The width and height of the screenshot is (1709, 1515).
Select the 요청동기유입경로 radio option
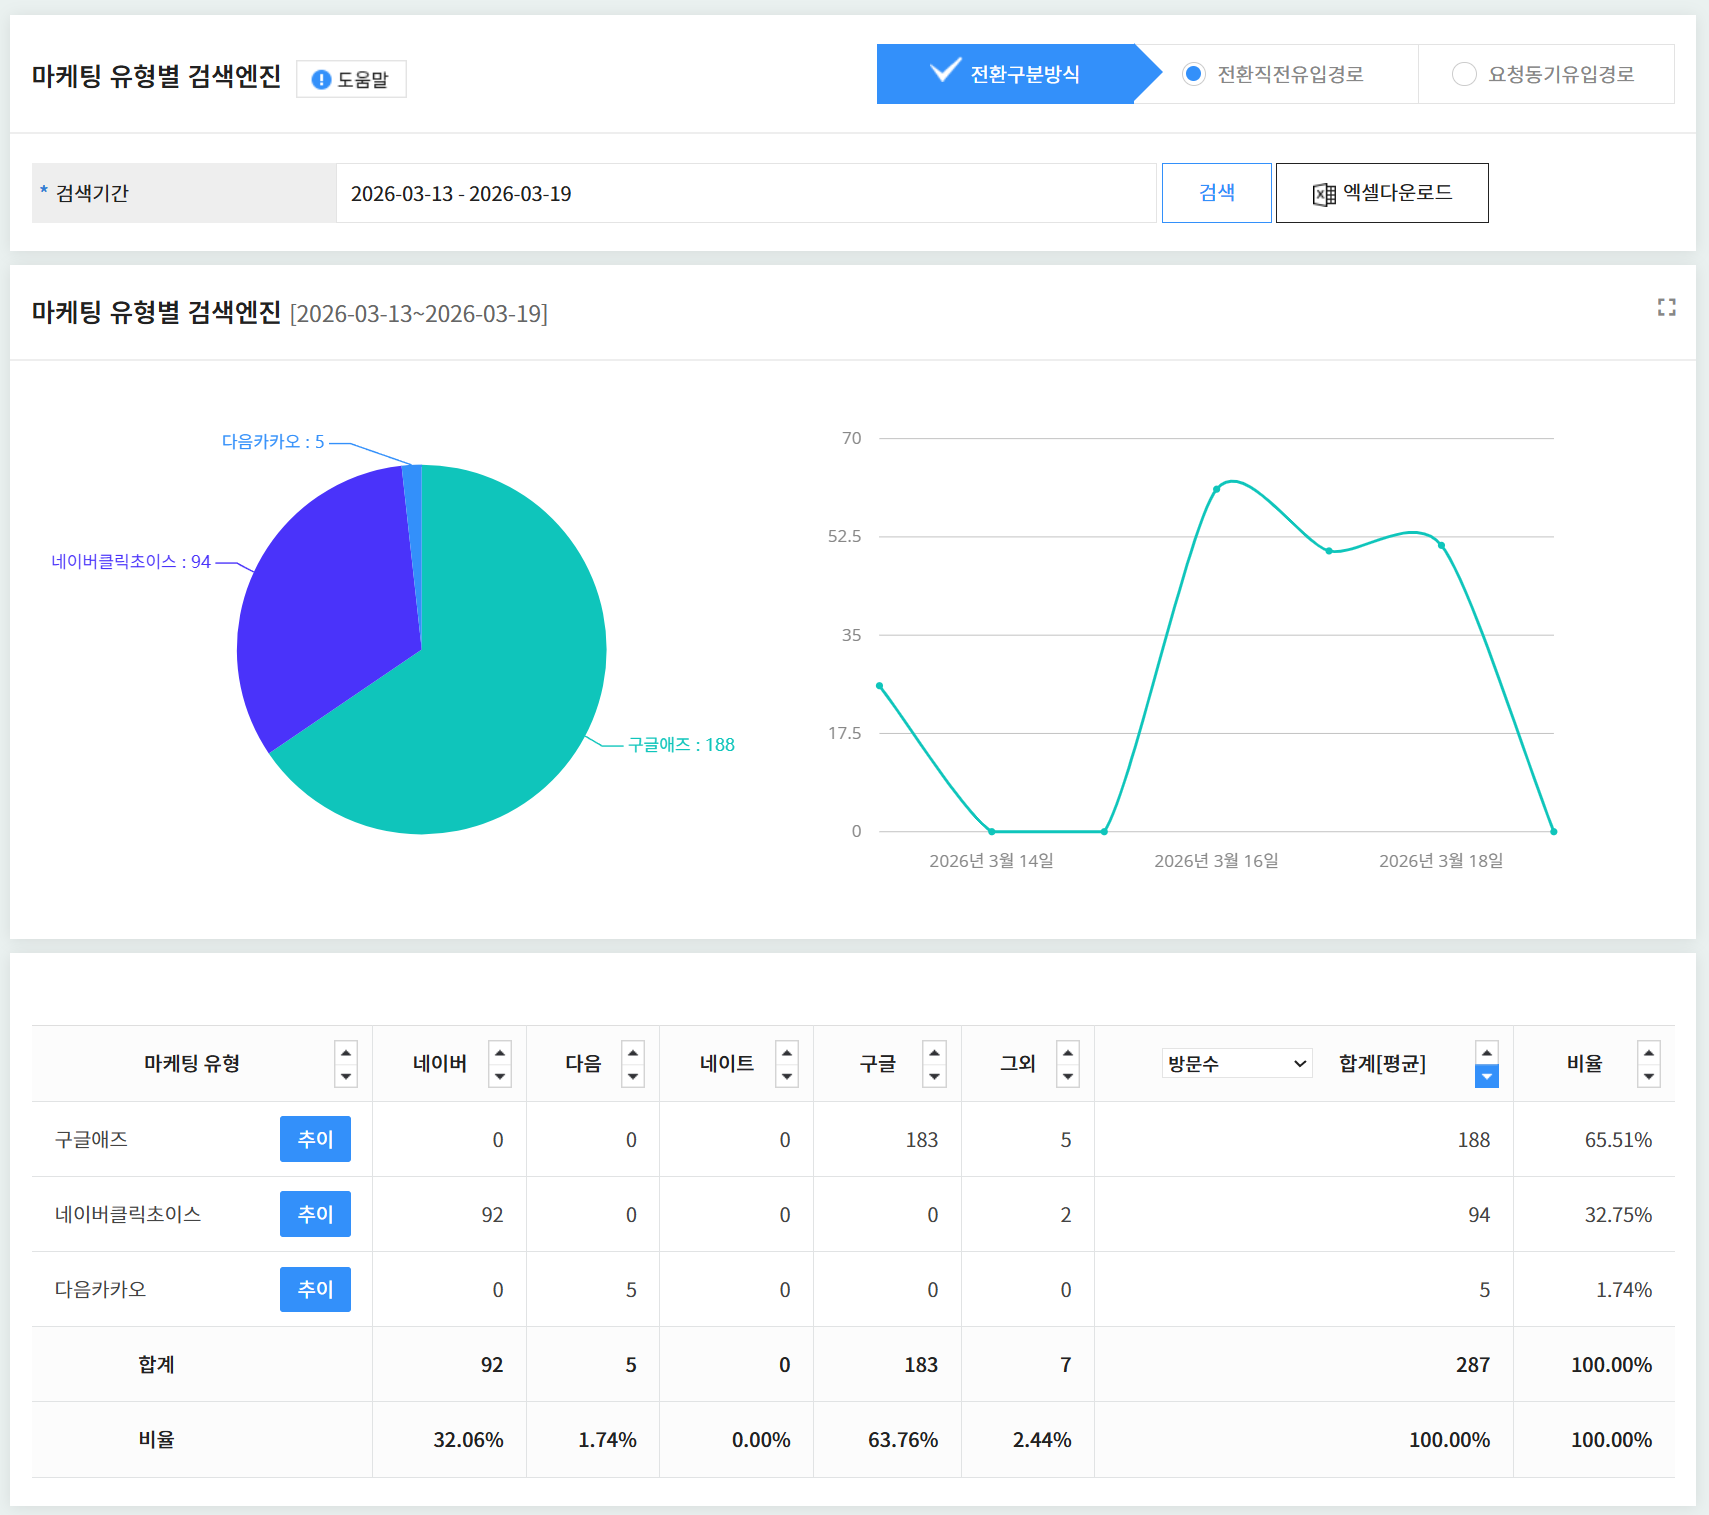(x=1464, y=74)
